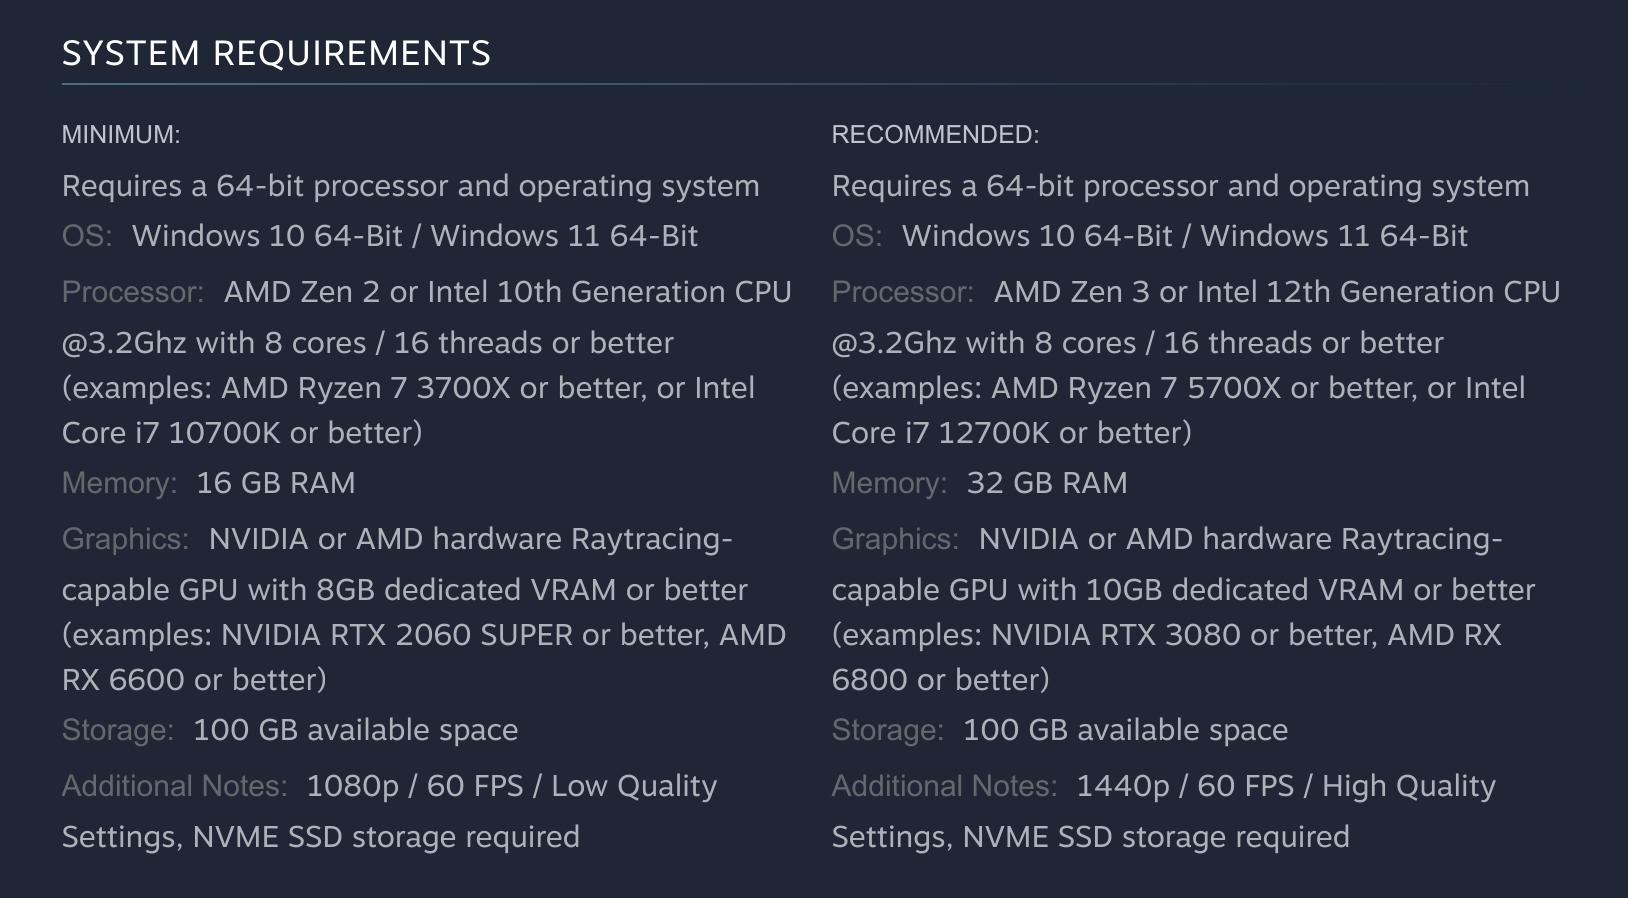Click the 16 GB RAM text
The height and width of the screenshot is (898, 1628).
click(x=276, y=483)
